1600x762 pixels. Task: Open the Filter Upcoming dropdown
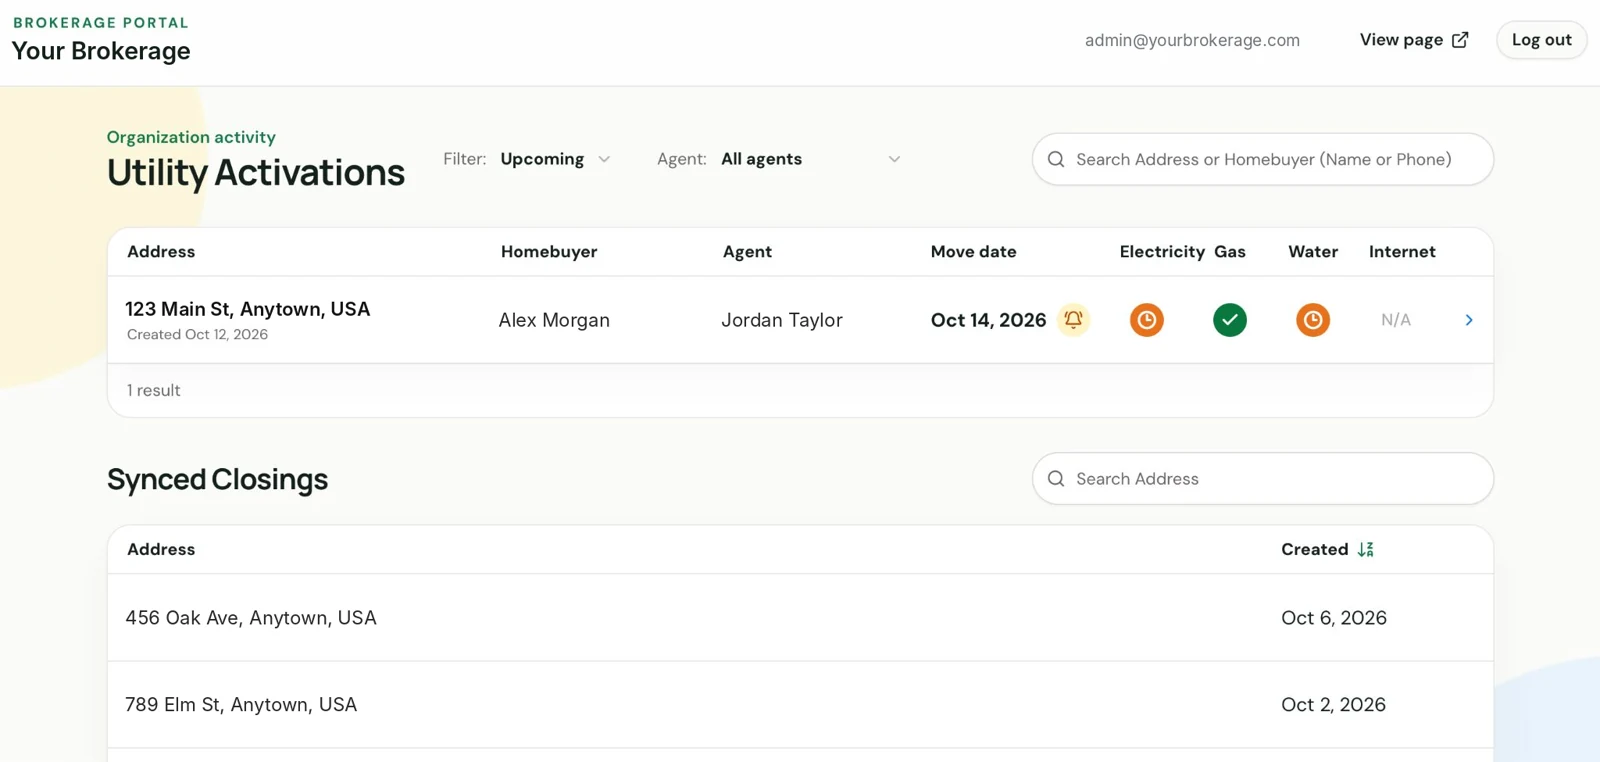point(555,159)
